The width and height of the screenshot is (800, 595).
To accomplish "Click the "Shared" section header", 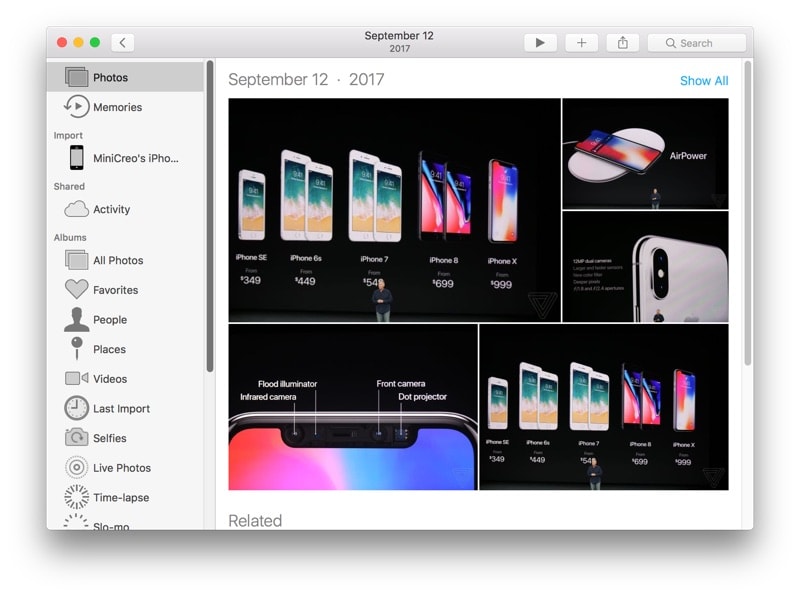I will (x=69, y=186).
